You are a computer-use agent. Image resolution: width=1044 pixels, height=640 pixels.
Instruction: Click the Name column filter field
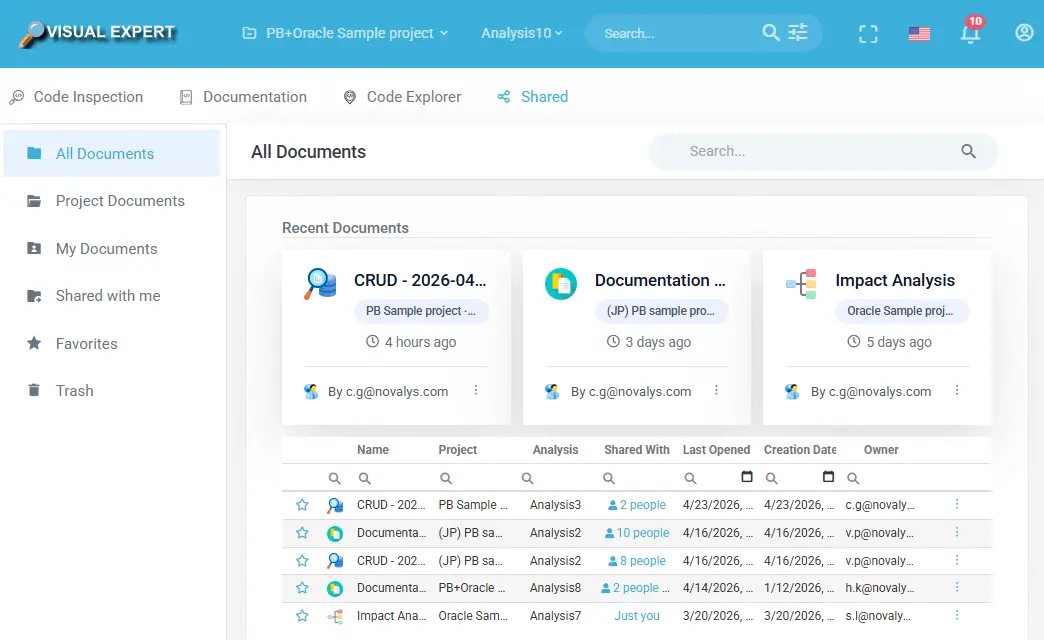click(x=394, y=478)
